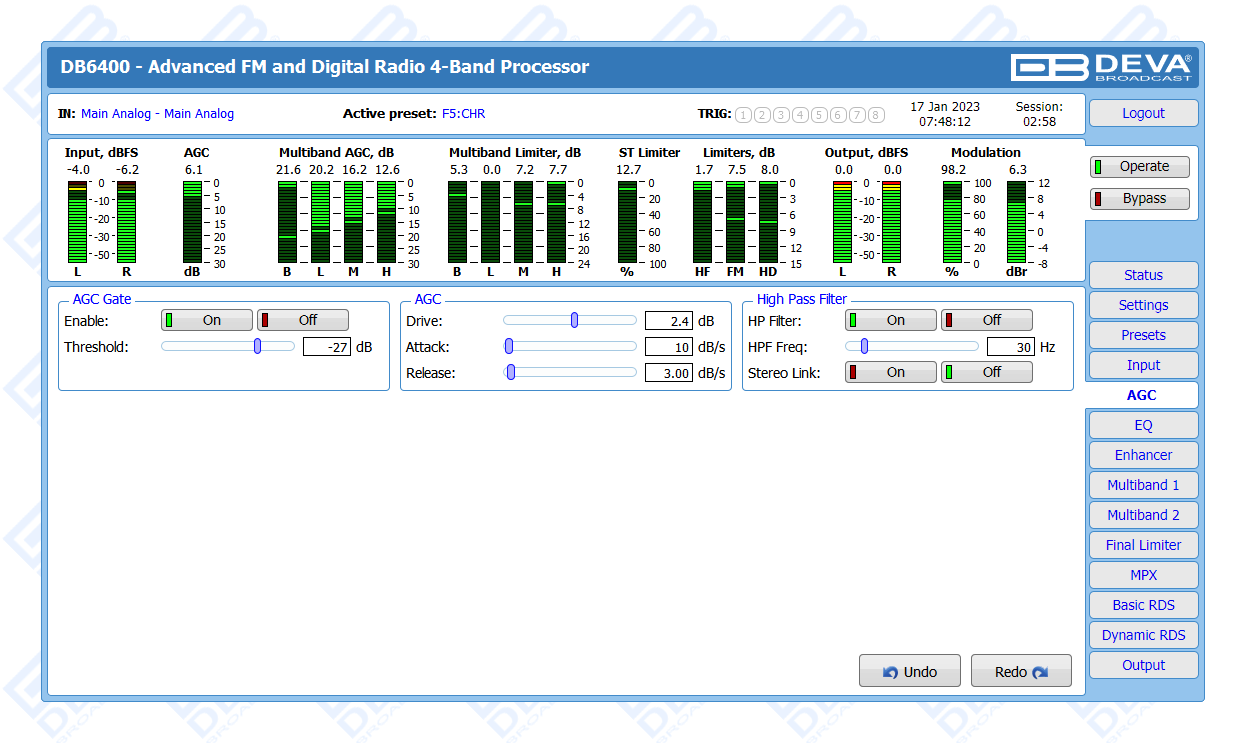1246x743 pixels.
Task: Switch processor to Operate mode
Action: click(x=1139, y=167)
